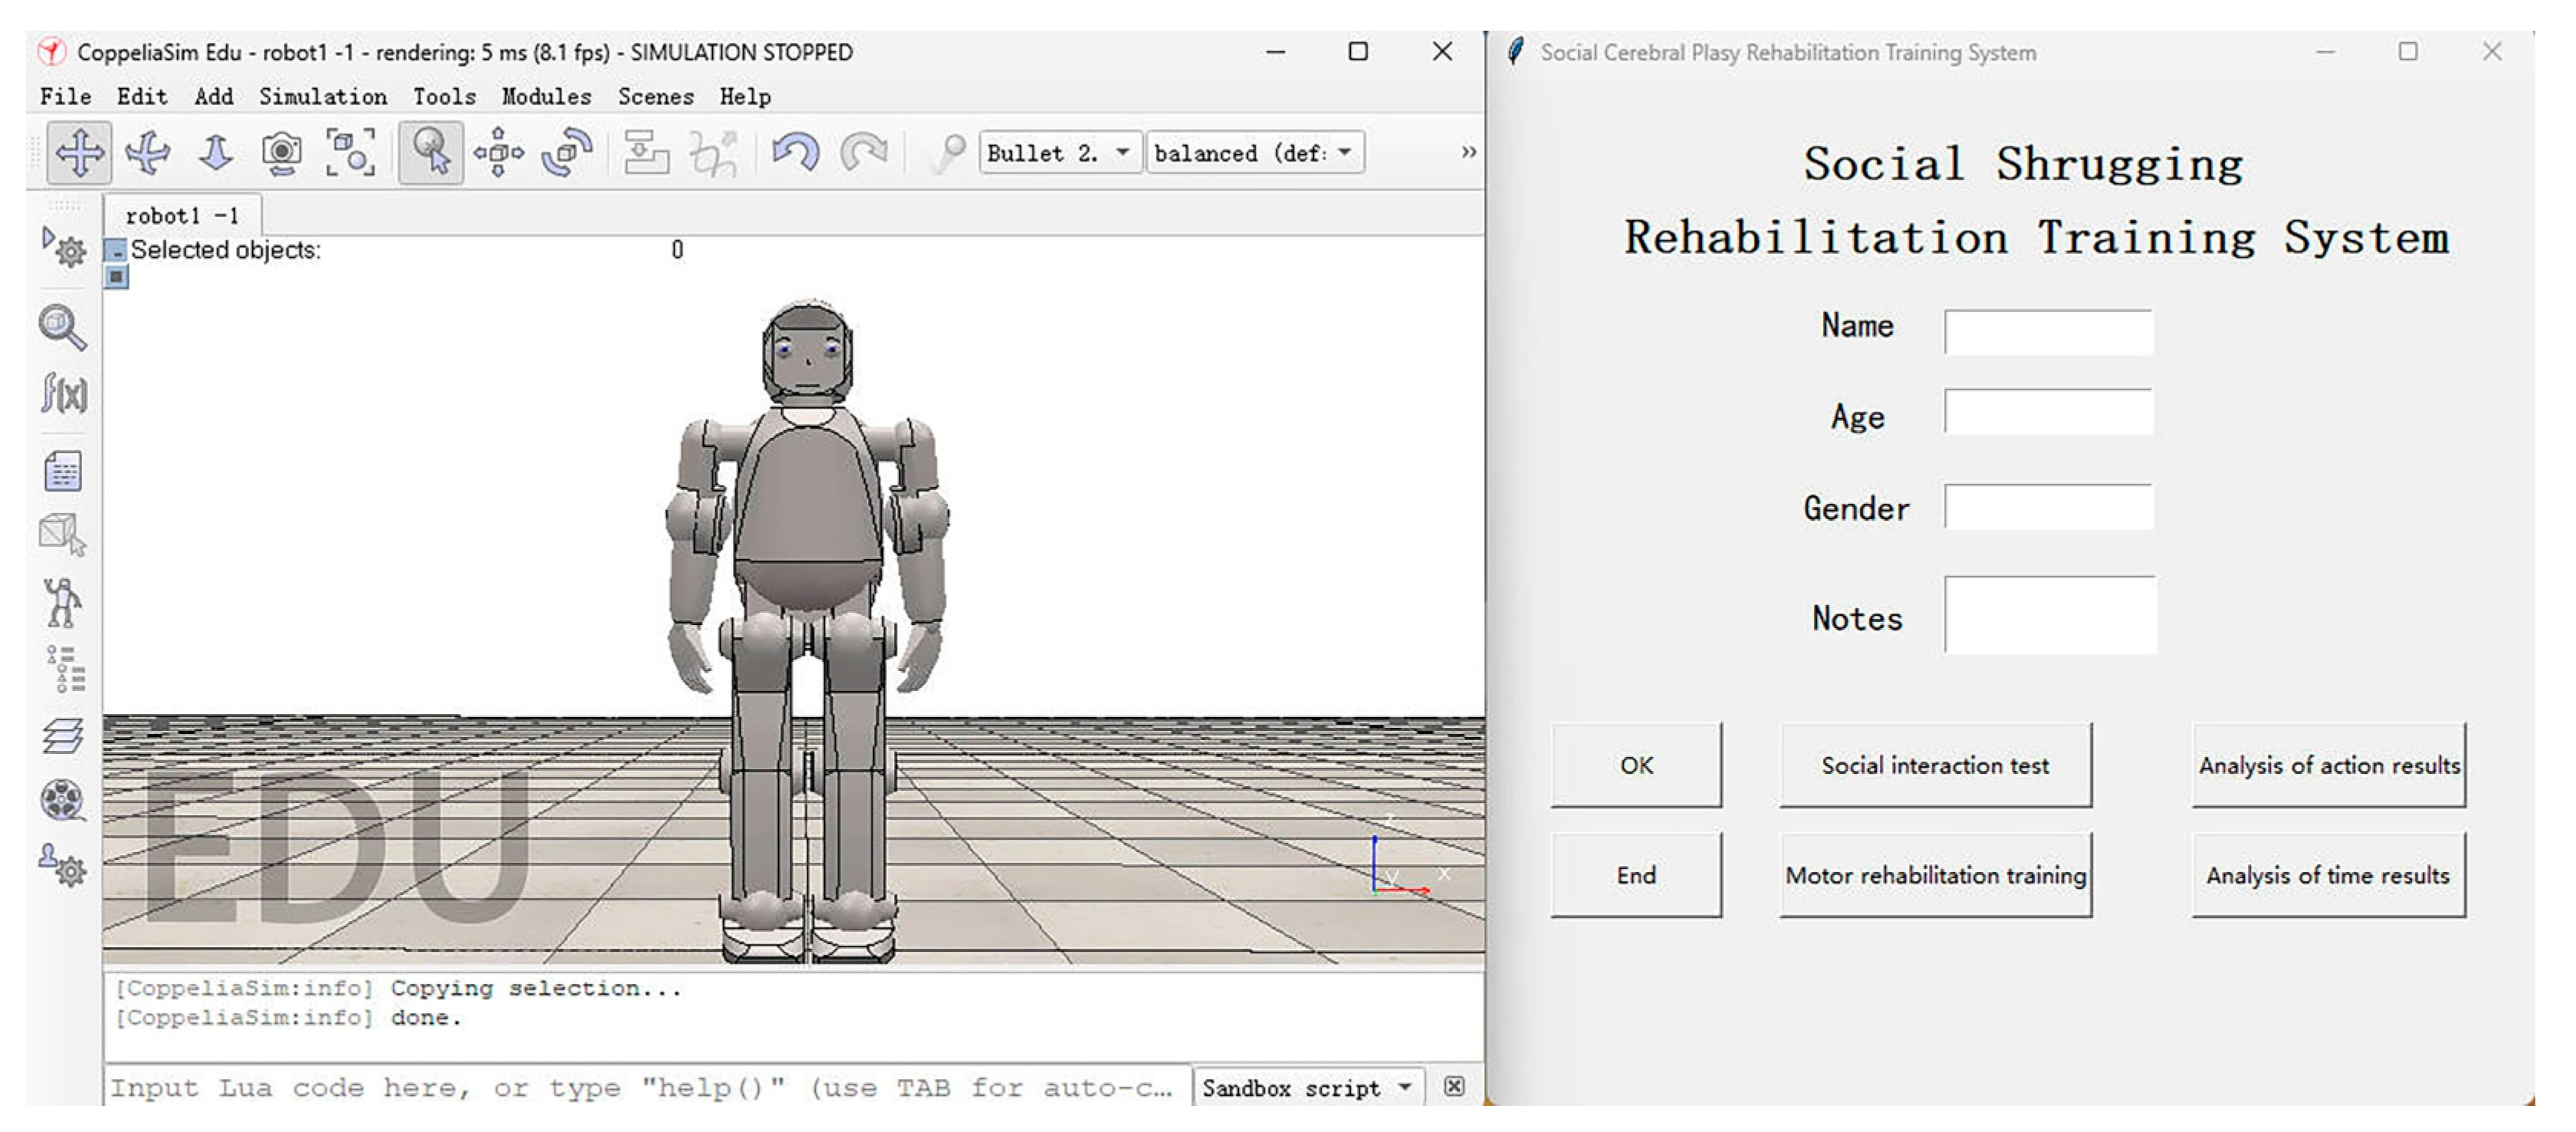
Task: Open the balanced dynamics settings dropdown
Action: 1254,153
